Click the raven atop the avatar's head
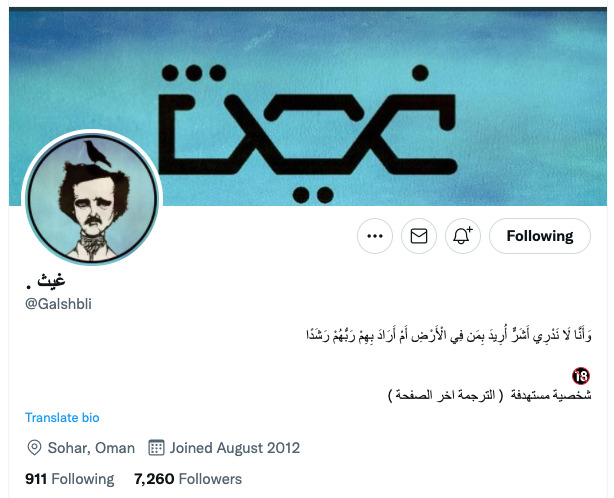Image resolution: width=614 pixels, height=498 pixels. click(x=96, y=153)
